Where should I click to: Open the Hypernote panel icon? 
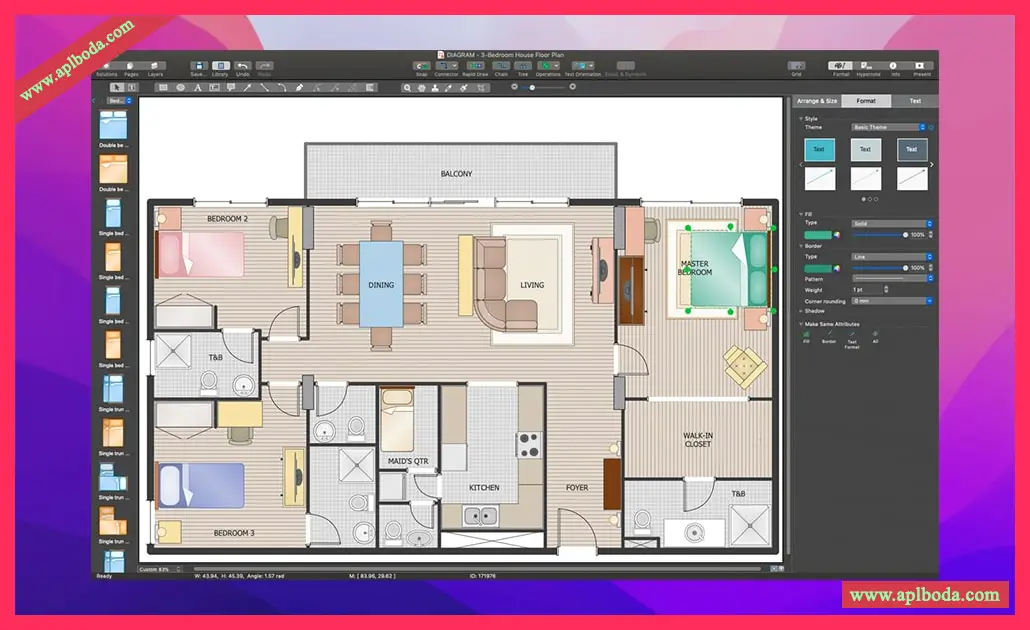click(867, 66)
